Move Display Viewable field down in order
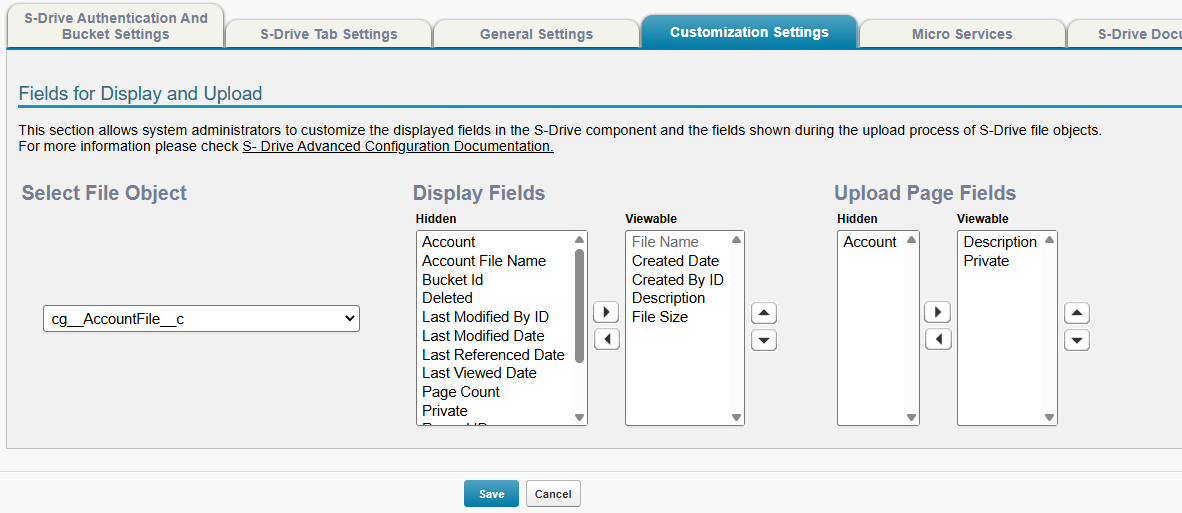This screenshot has width=1182, height=513. (763, 340)
